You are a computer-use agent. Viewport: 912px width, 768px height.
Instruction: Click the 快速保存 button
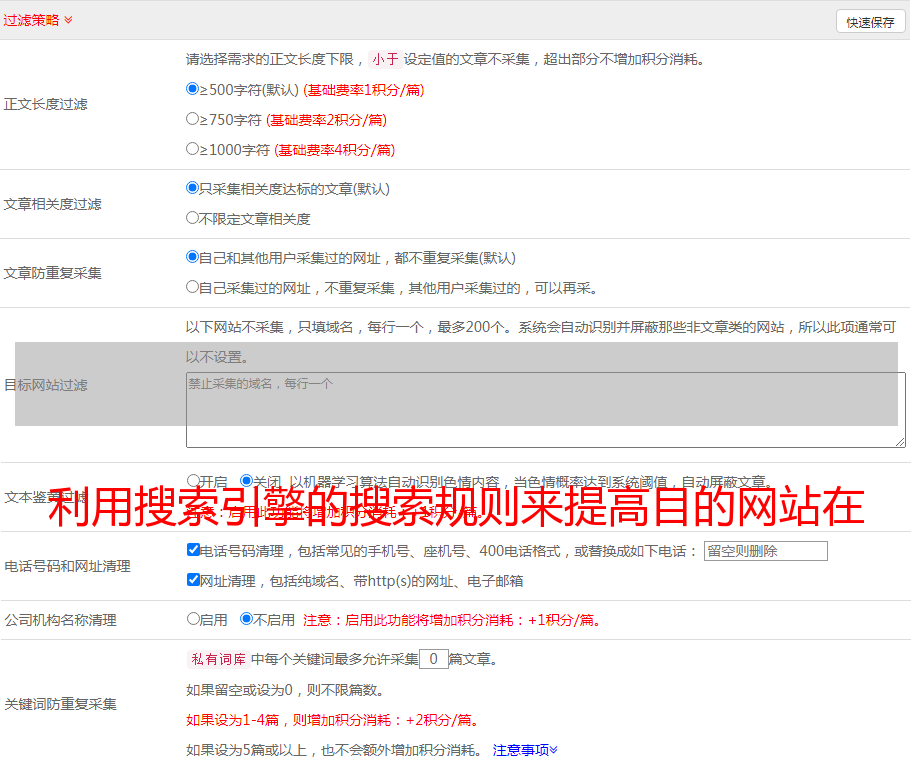click(x=870, y=22)
